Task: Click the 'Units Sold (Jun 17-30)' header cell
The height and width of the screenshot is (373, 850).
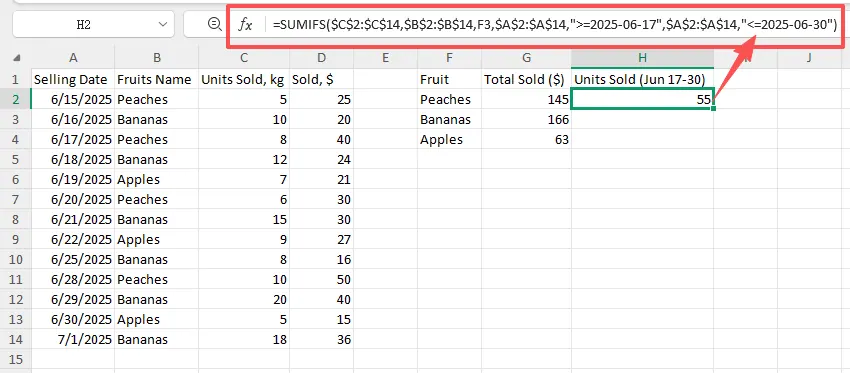Action: tap(642, 80)
